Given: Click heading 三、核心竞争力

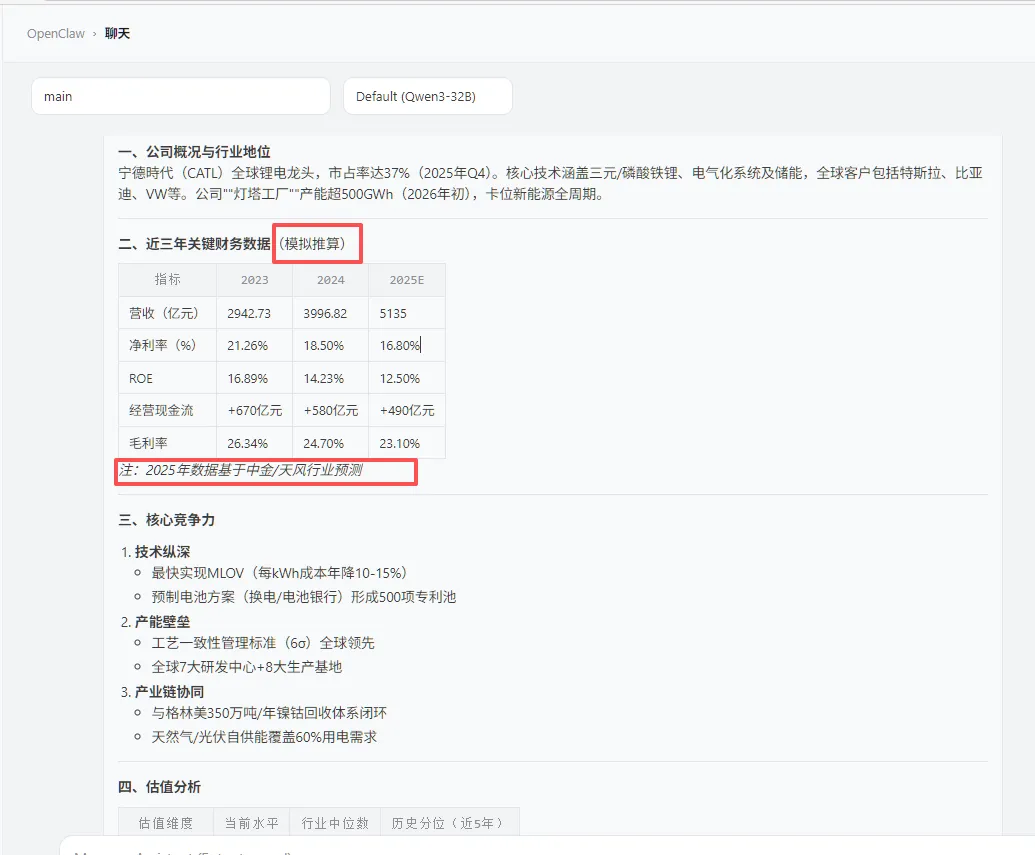Looking at the screenshot, I should [x=167, y=520].
